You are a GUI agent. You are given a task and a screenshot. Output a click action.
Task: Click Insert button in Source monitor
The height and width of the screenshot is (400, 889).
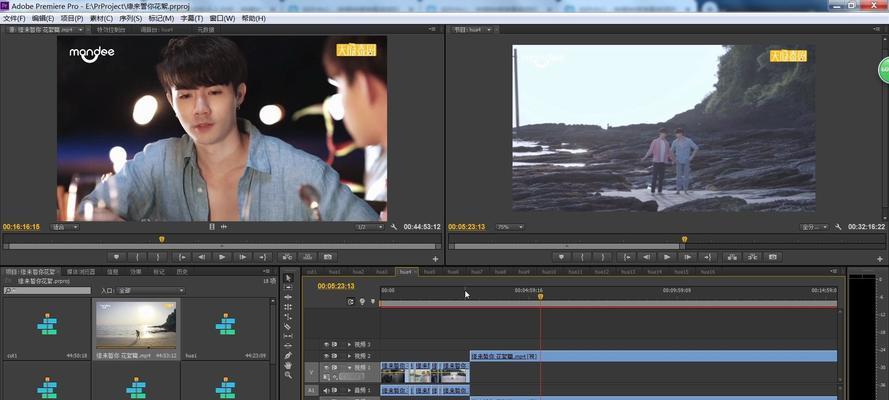pyautogui.click(x=286, y=257)
